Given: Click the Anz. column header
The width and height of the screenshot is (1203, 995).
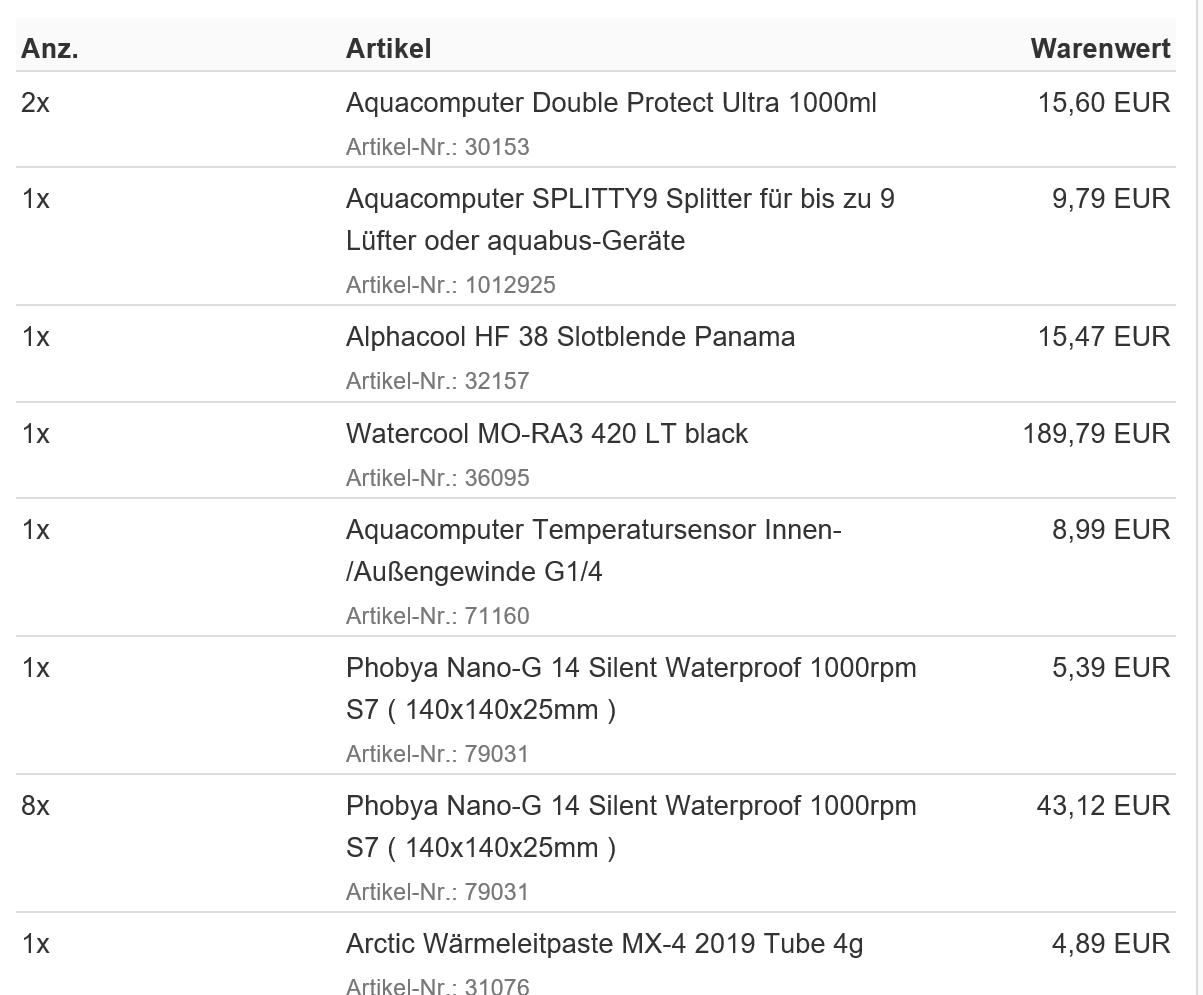Looking at the screenshot, I should (50, 49).
